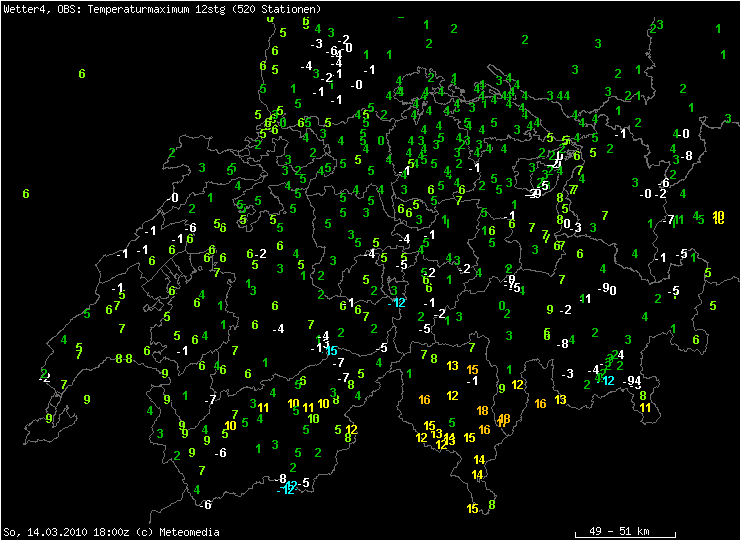Select the orange 15 above white -1
Screen dimensions: 740x540
[473, 370]
